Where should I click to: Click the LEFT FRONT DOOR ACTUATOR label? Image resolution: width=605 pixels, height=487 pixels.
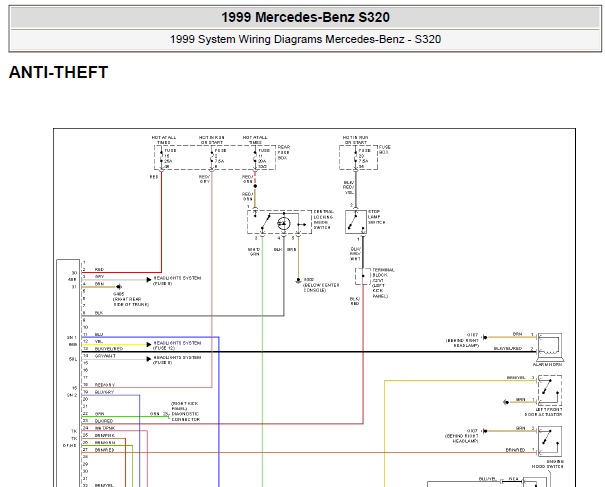[x=543, y=412]
